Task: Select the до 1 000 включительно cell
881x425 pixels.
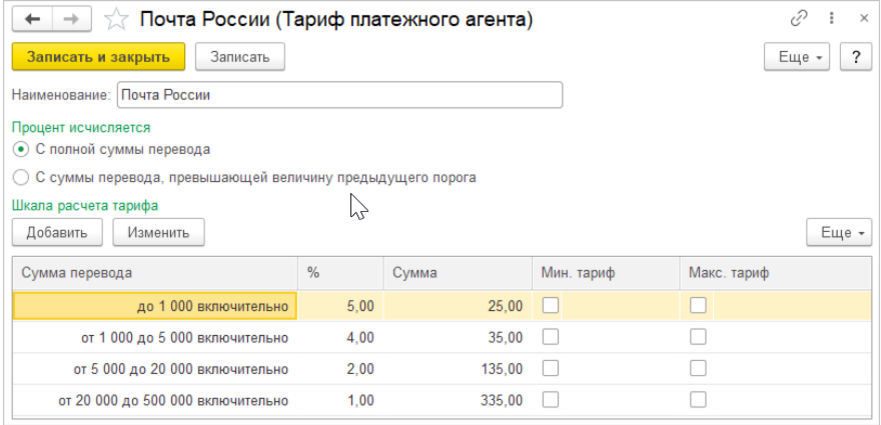Action: 155,306
